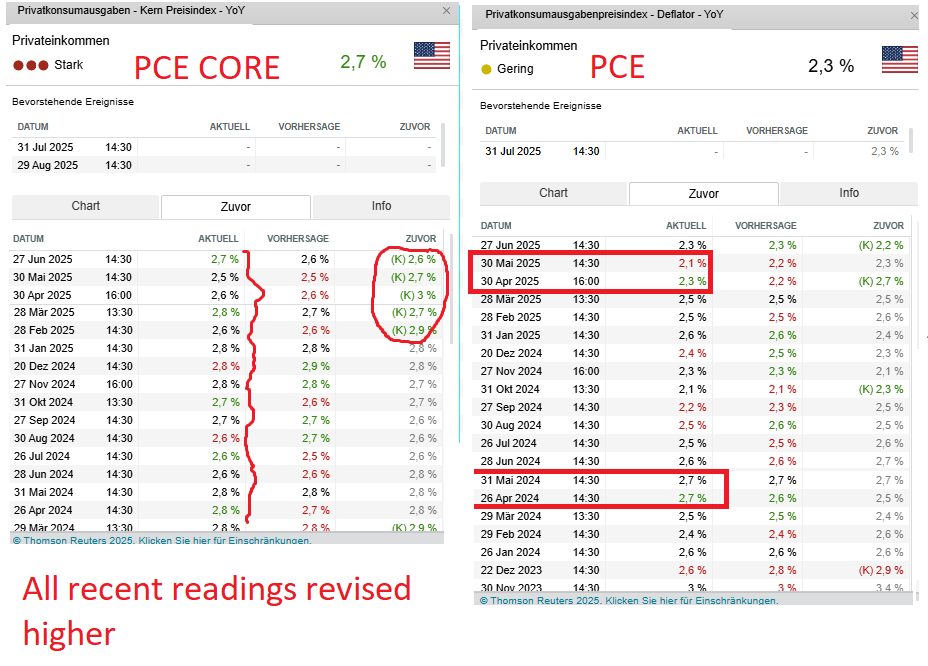Open the Info tab in the Deflator panel
This screenshot has width=928, height=666.
pyautogui.click(x=849, y=194)
